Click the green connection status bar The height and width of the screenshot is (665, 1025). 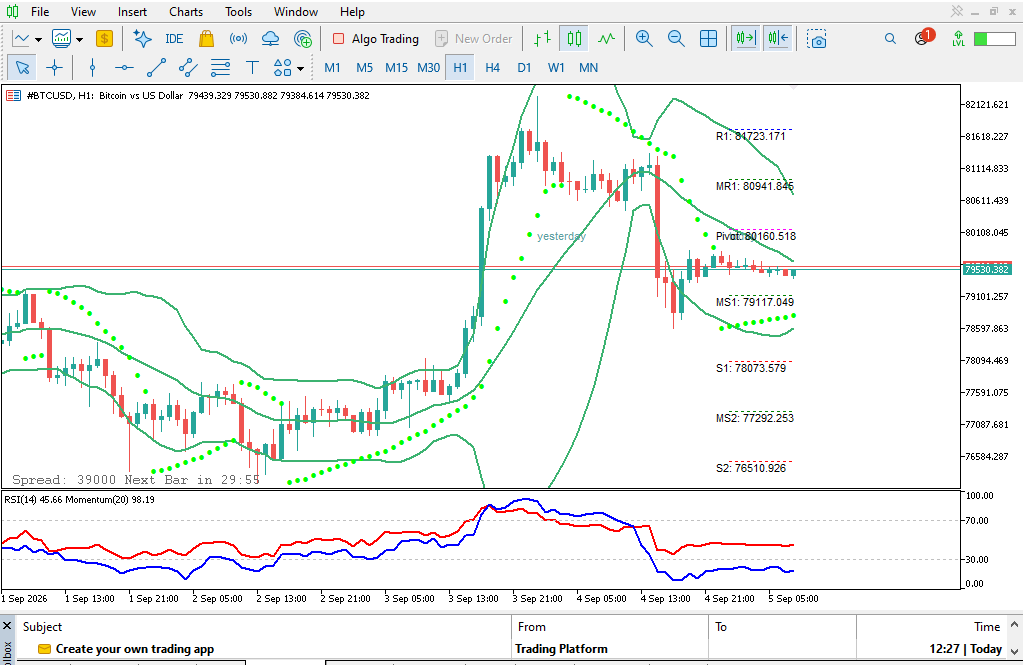[994, 39]
